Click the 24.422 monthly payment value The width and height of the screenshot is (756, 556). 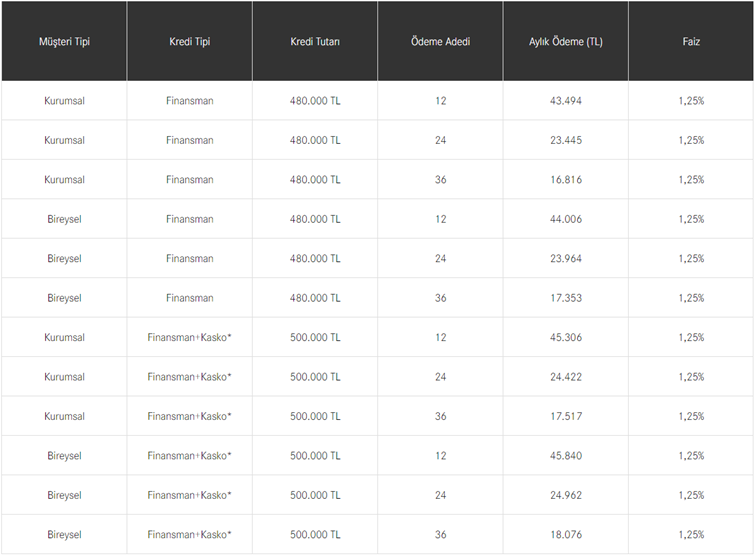566,377
